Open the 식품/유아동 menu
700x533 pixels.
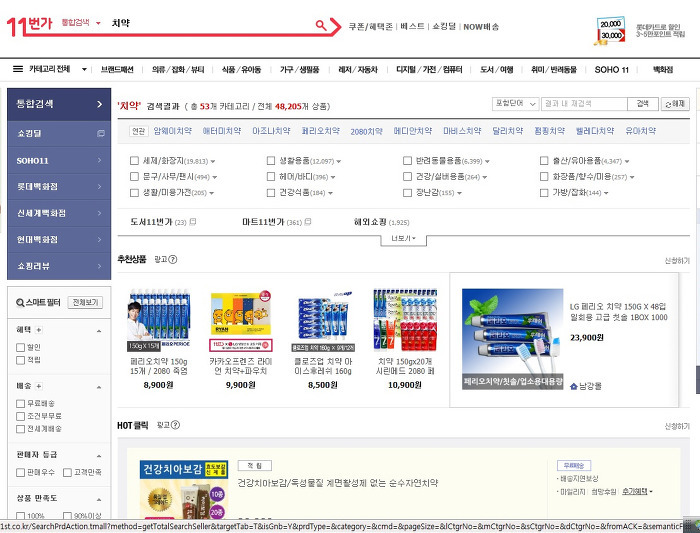[242, 70]
